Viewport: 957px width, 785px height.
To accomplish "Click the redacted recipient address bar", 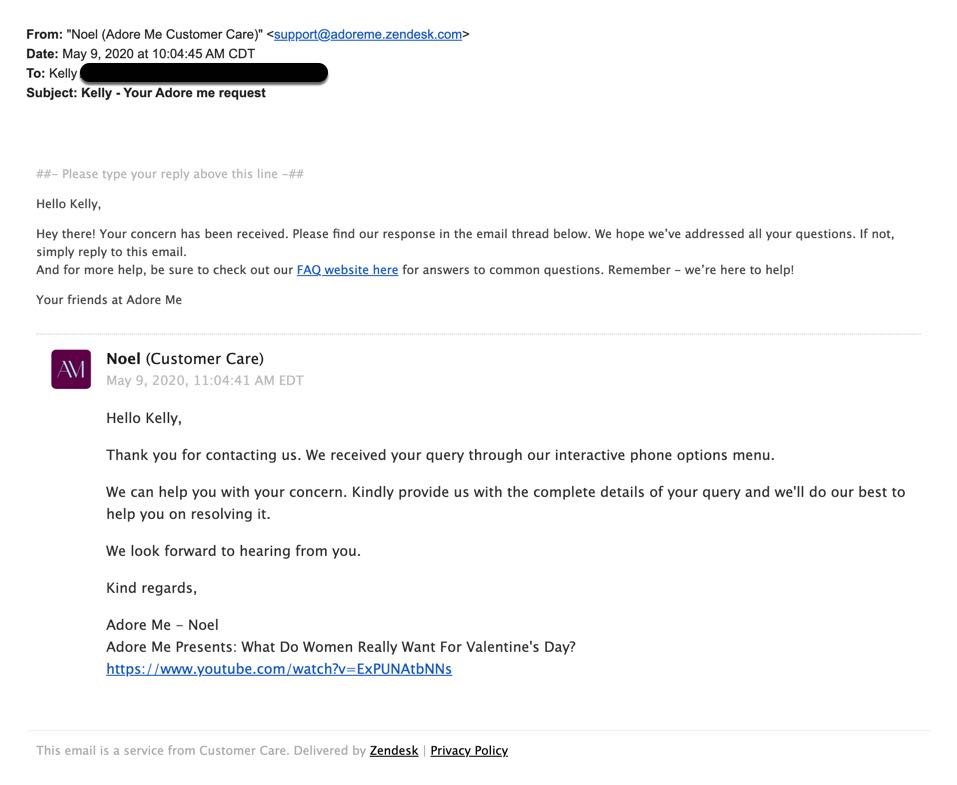I will (x=203, y=73).
